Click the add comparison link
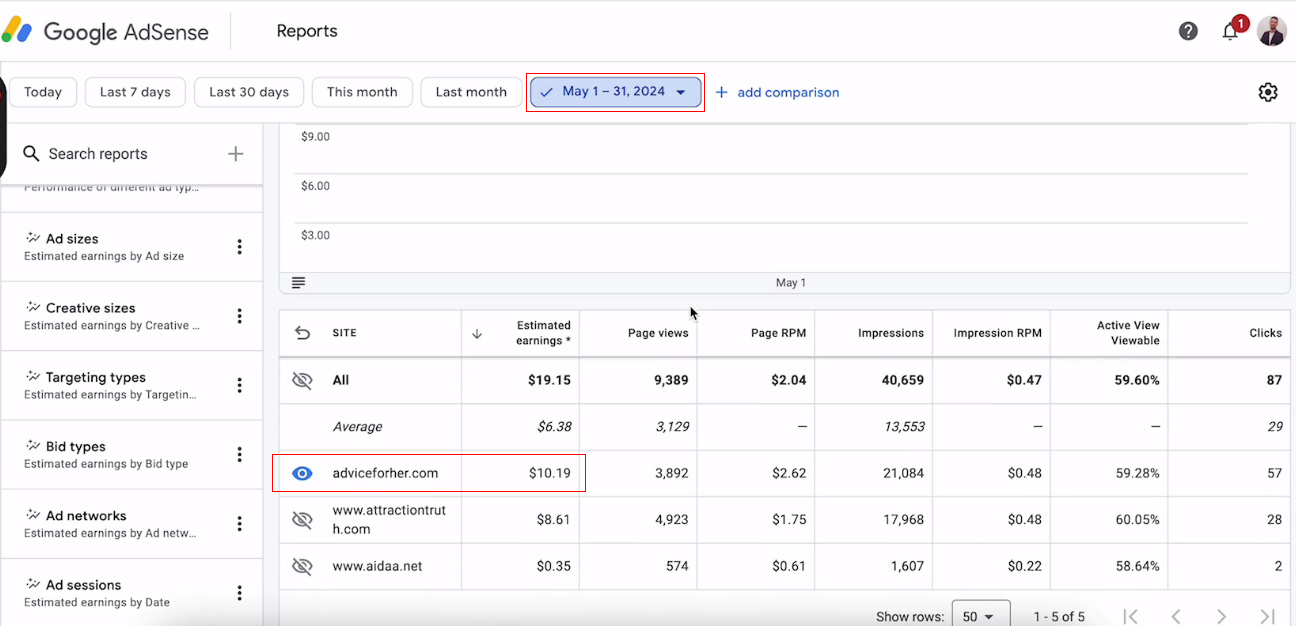Image resolution: width=1296 pixels, height=626 pixels. [777, 92]
